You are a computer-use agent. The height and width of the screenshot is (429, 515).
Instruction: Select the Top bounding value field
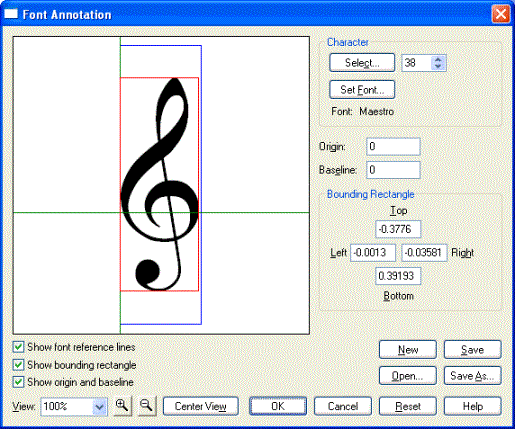(x=398, y=229)
